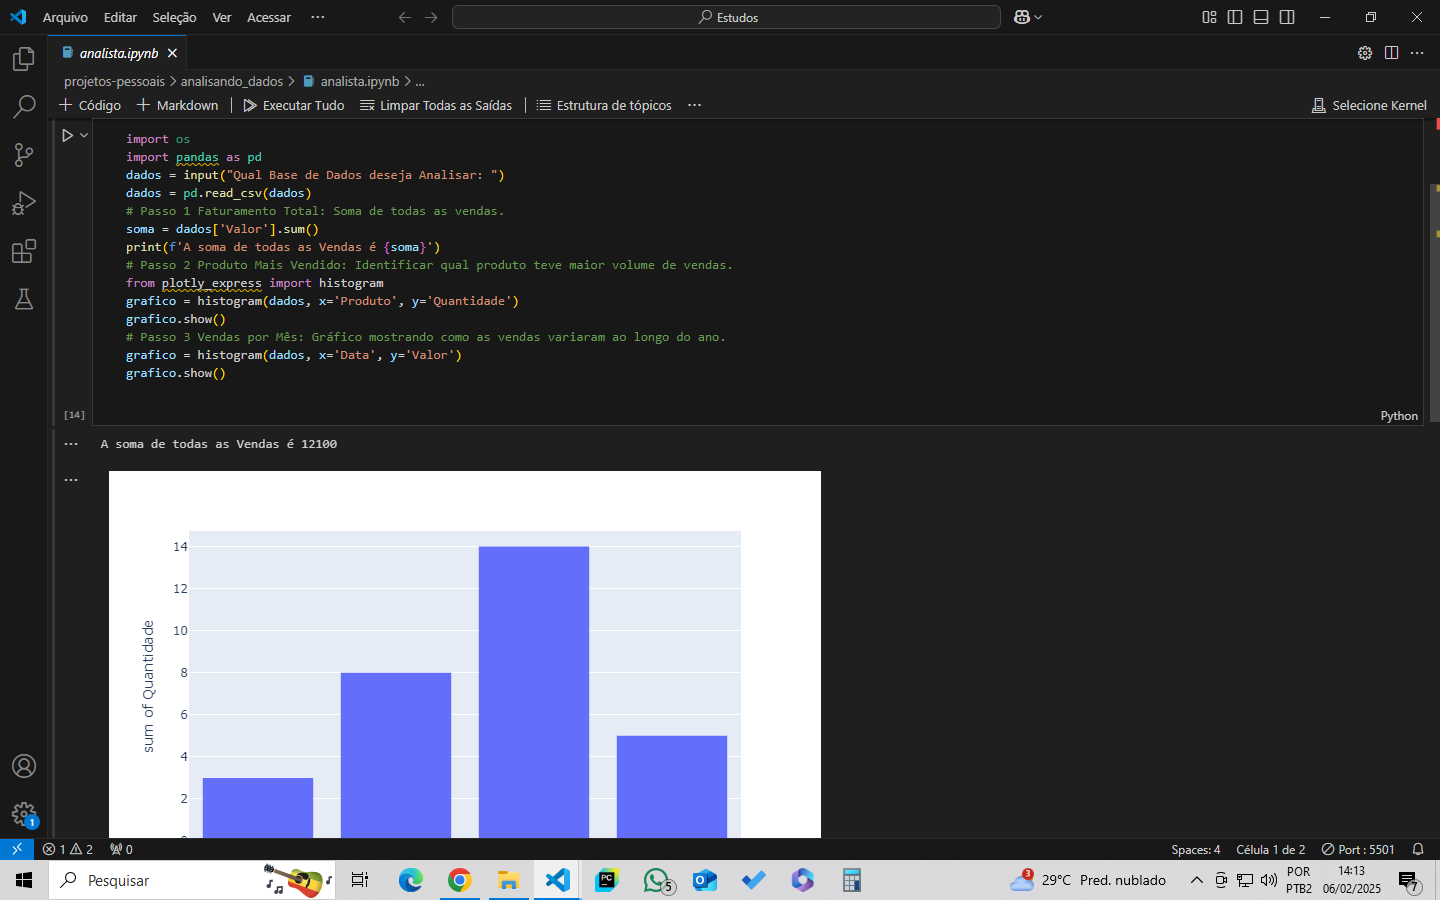Expand run cell options chevron
Screen dimensions: 1440x900
pos(84,135)
